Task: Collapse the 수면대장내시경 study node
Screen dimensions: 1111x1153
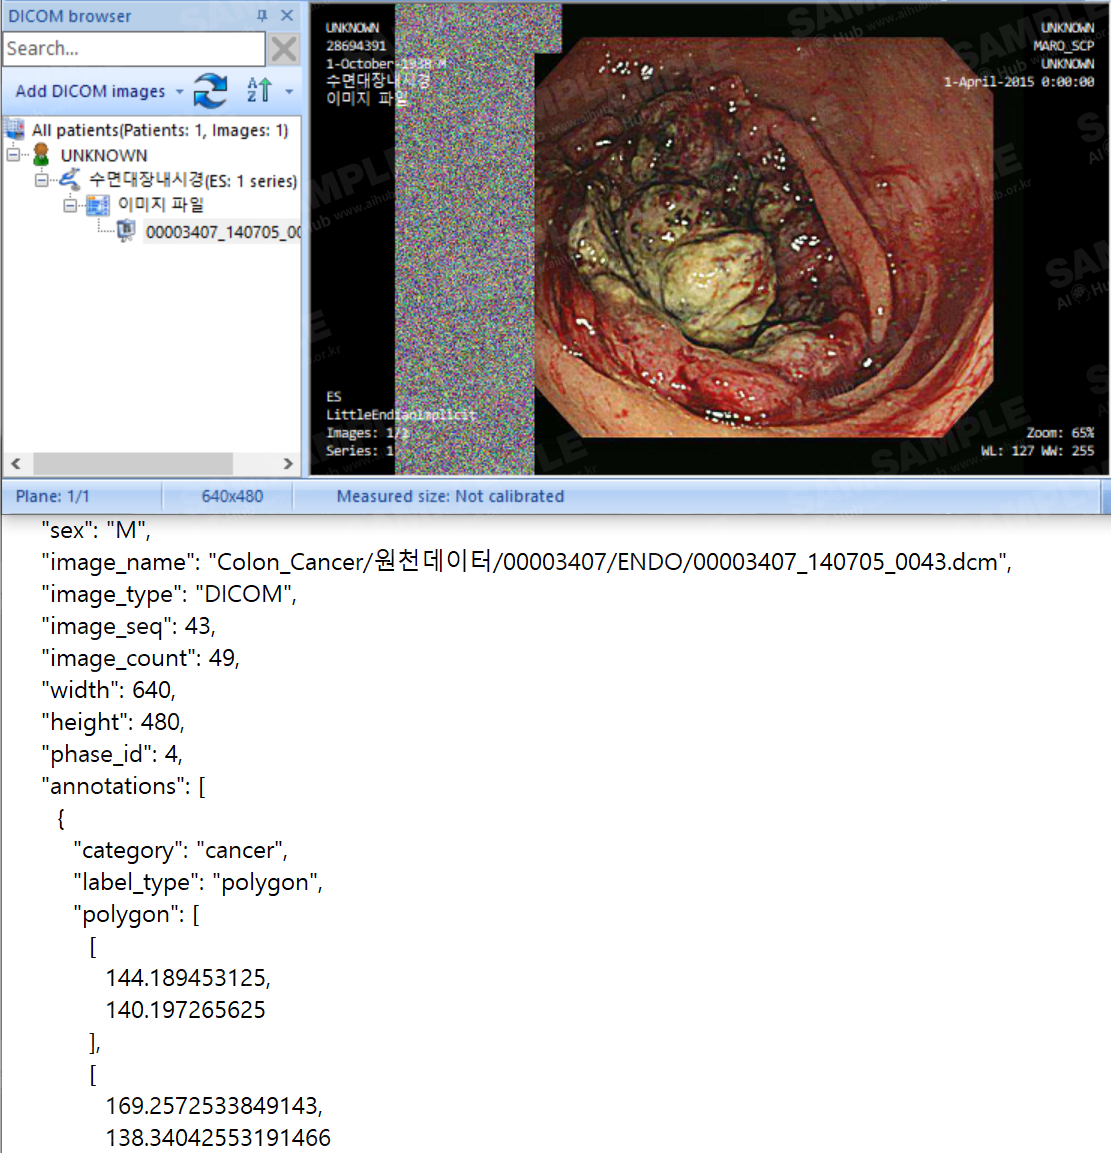Action: tap(42, 180)
